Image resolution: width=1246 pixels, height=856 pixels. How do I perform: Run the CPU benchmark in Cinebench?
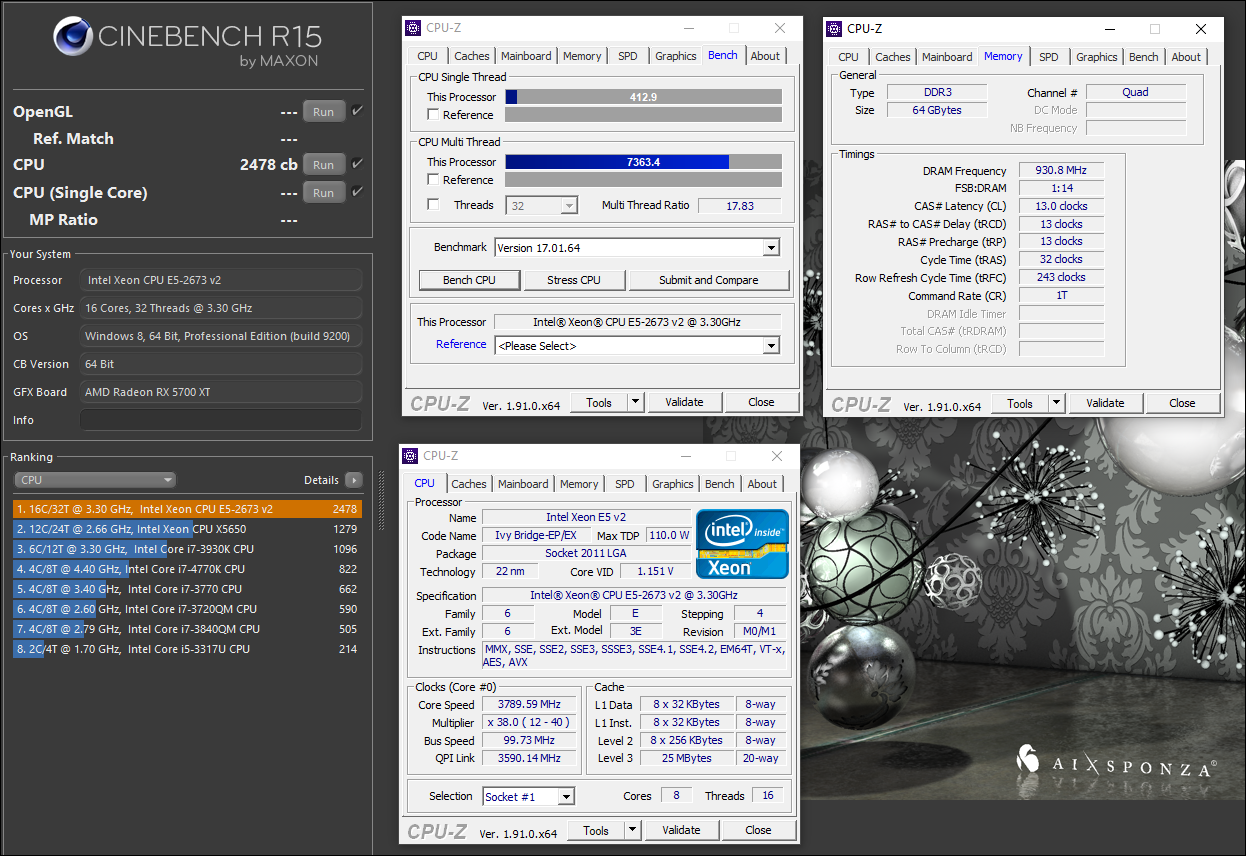[x=324, y=164]
